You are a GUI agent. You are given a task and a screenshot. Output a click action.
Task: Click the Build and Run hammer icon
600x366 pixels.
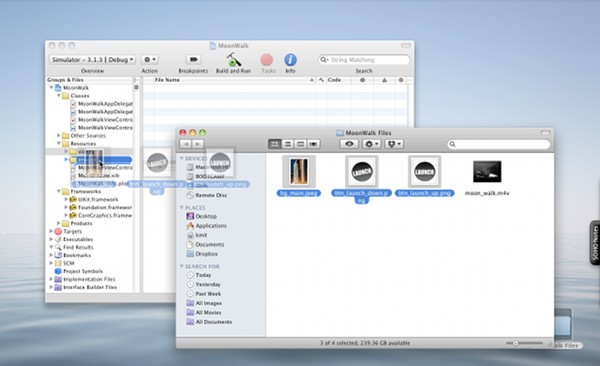pos(233,60)
